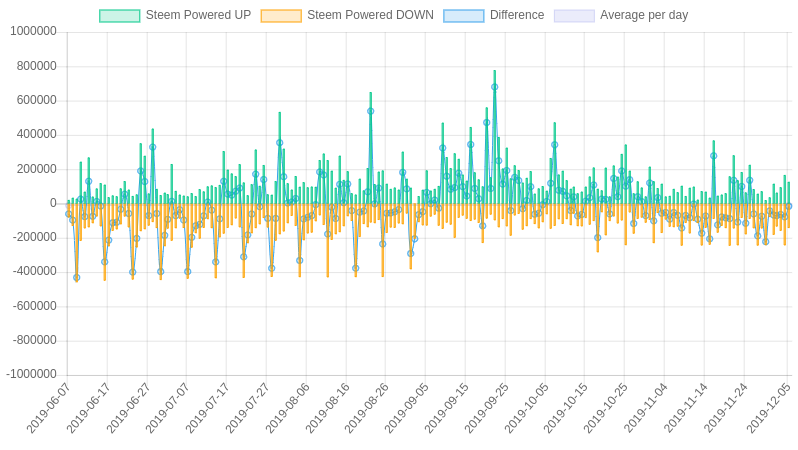Click the 800000 y-axis label
Screen dimensions: 798x450
(36, 66)
